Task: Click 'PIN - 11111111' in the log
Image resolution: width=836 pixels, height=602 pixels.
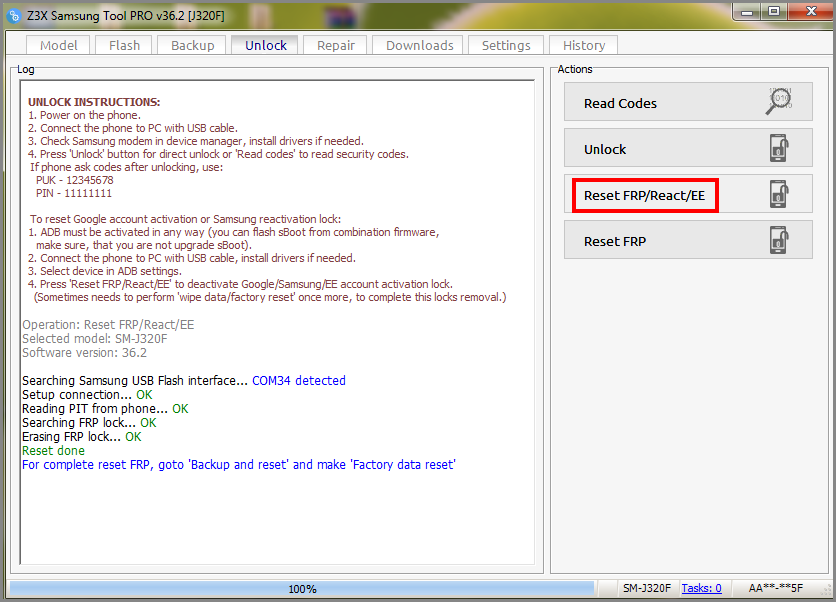Action: (x=74, y=193)
